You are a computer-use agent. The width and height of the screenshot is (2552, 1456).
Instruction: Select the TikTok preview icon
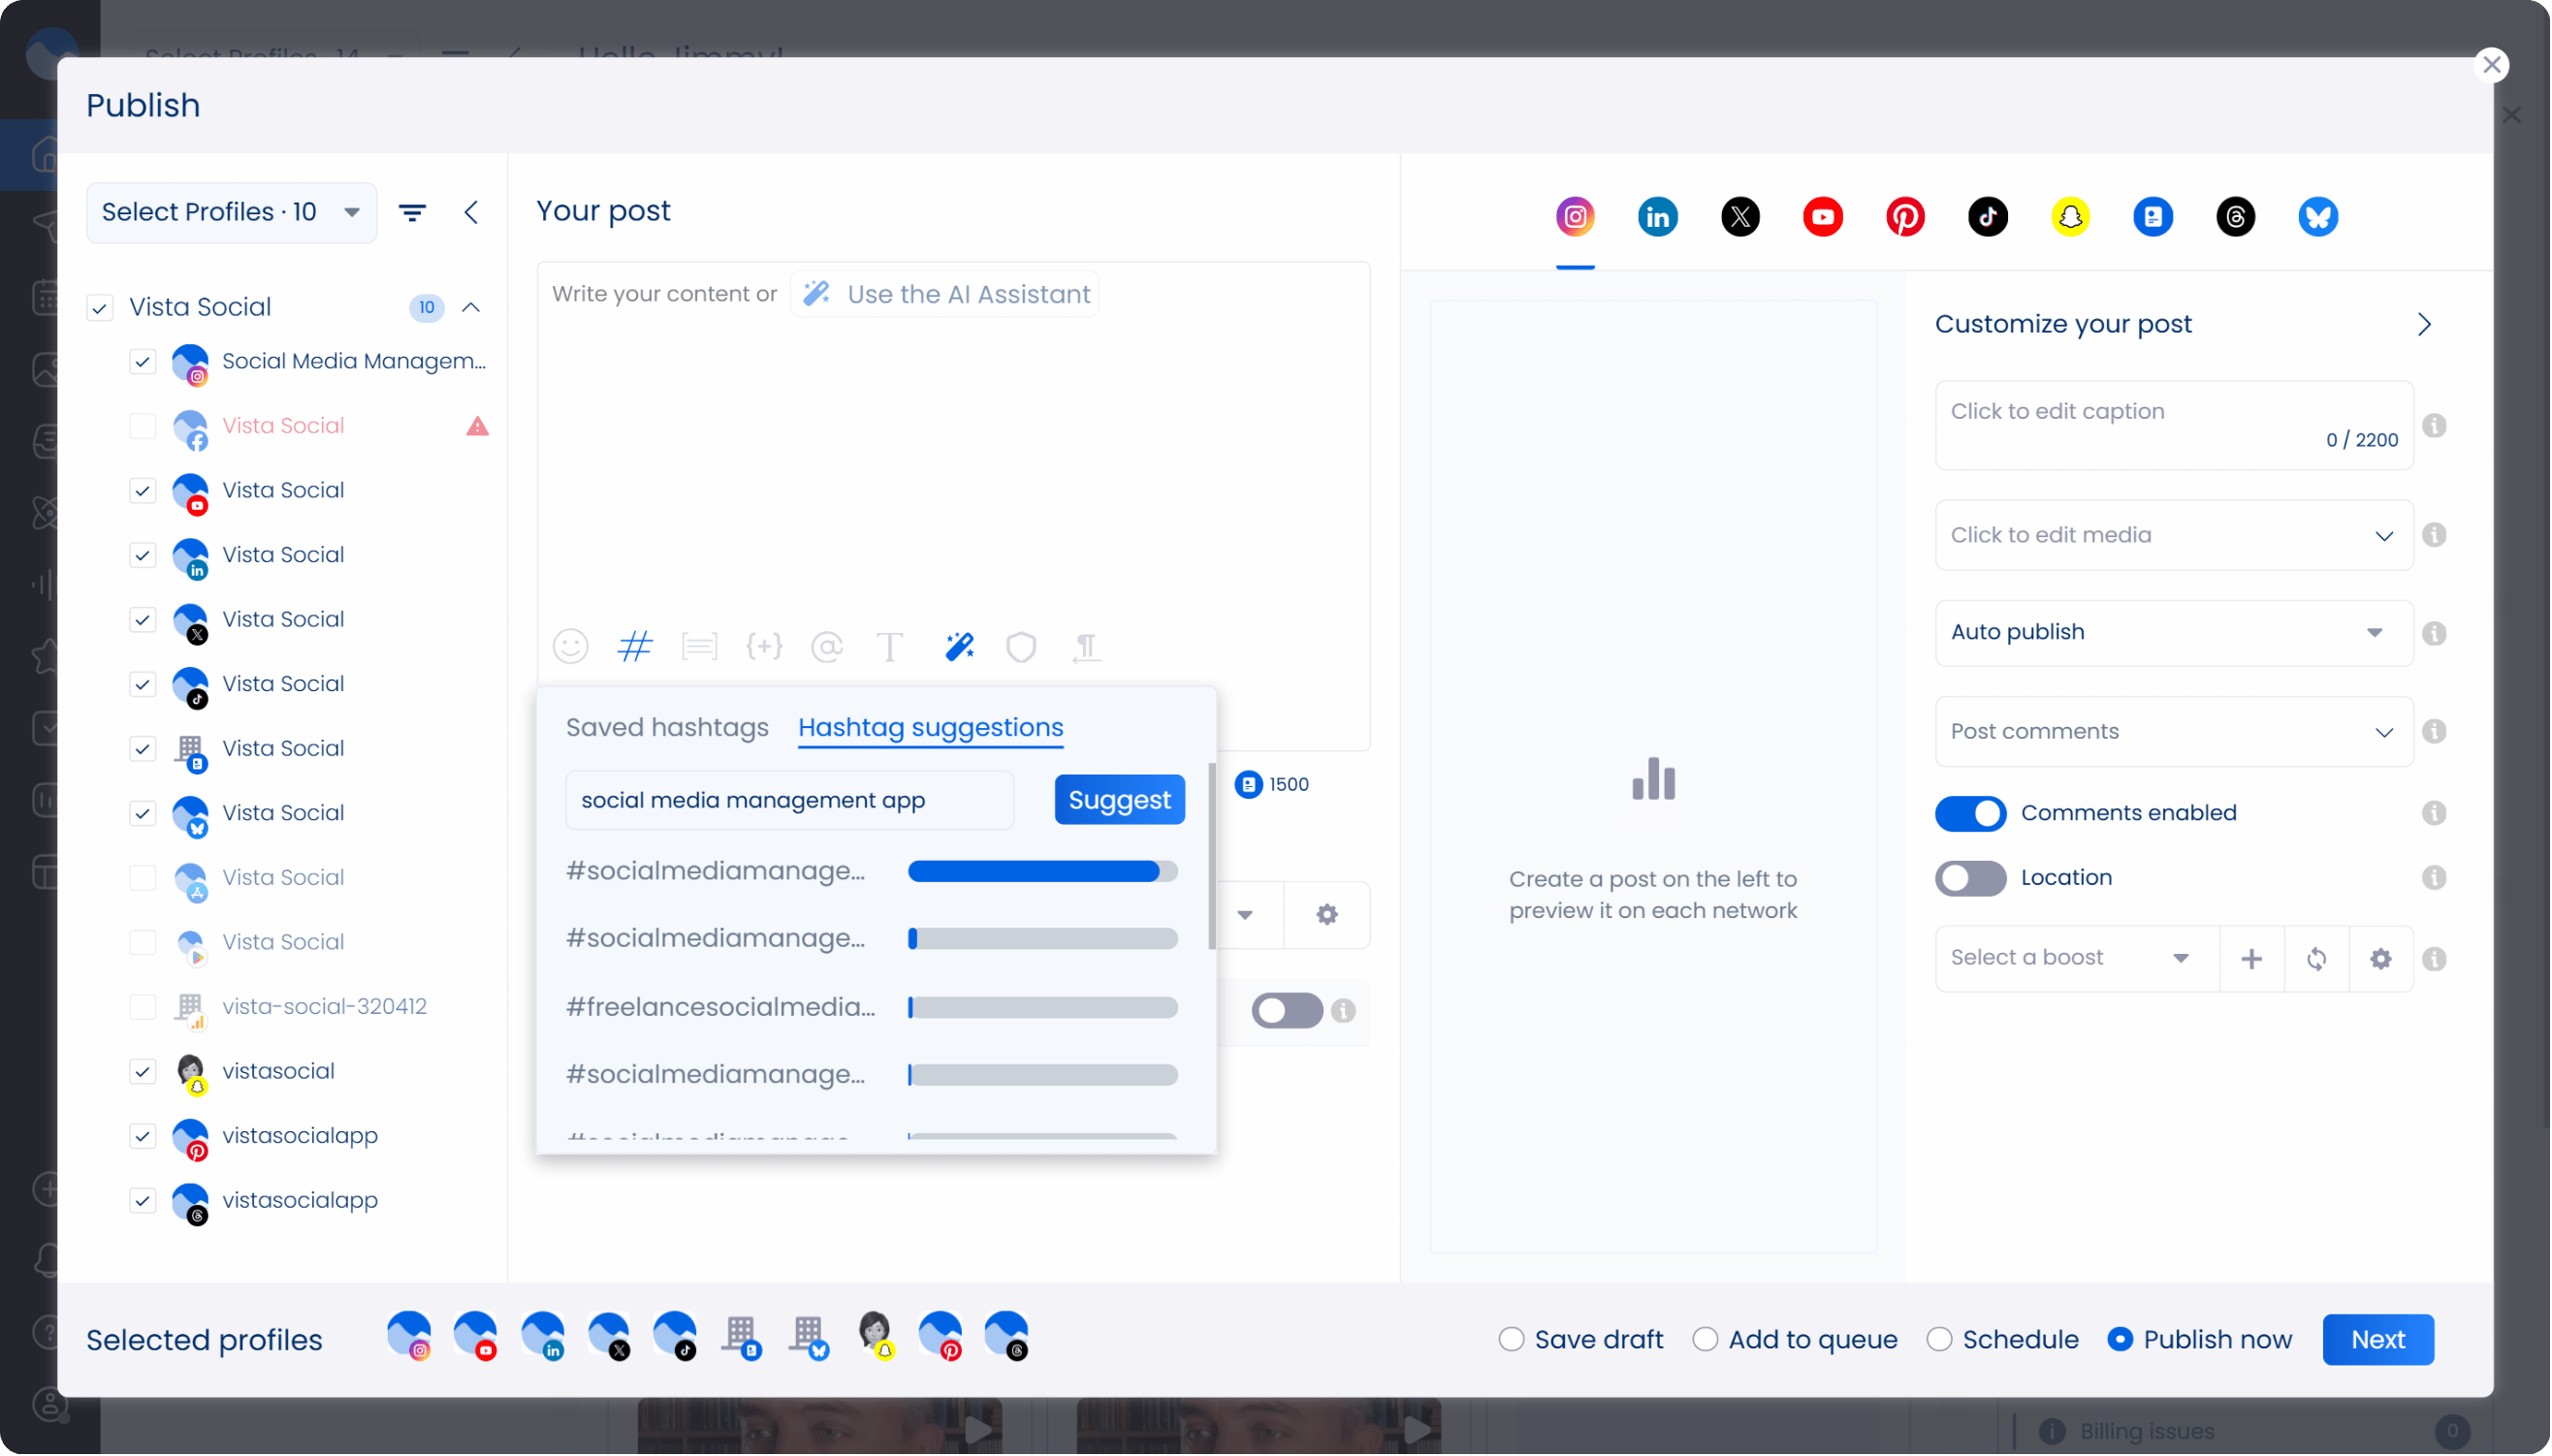1987,217
